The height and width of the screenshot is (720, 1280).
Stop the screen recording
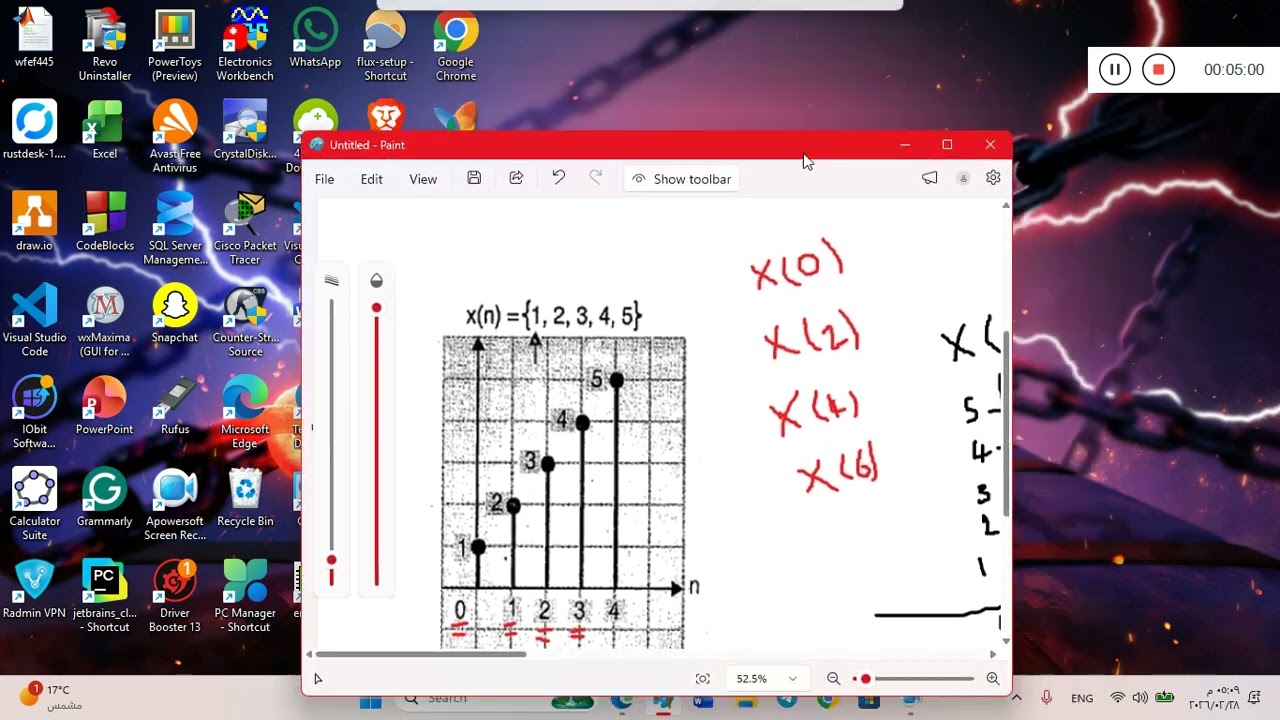pos(1158,70)
